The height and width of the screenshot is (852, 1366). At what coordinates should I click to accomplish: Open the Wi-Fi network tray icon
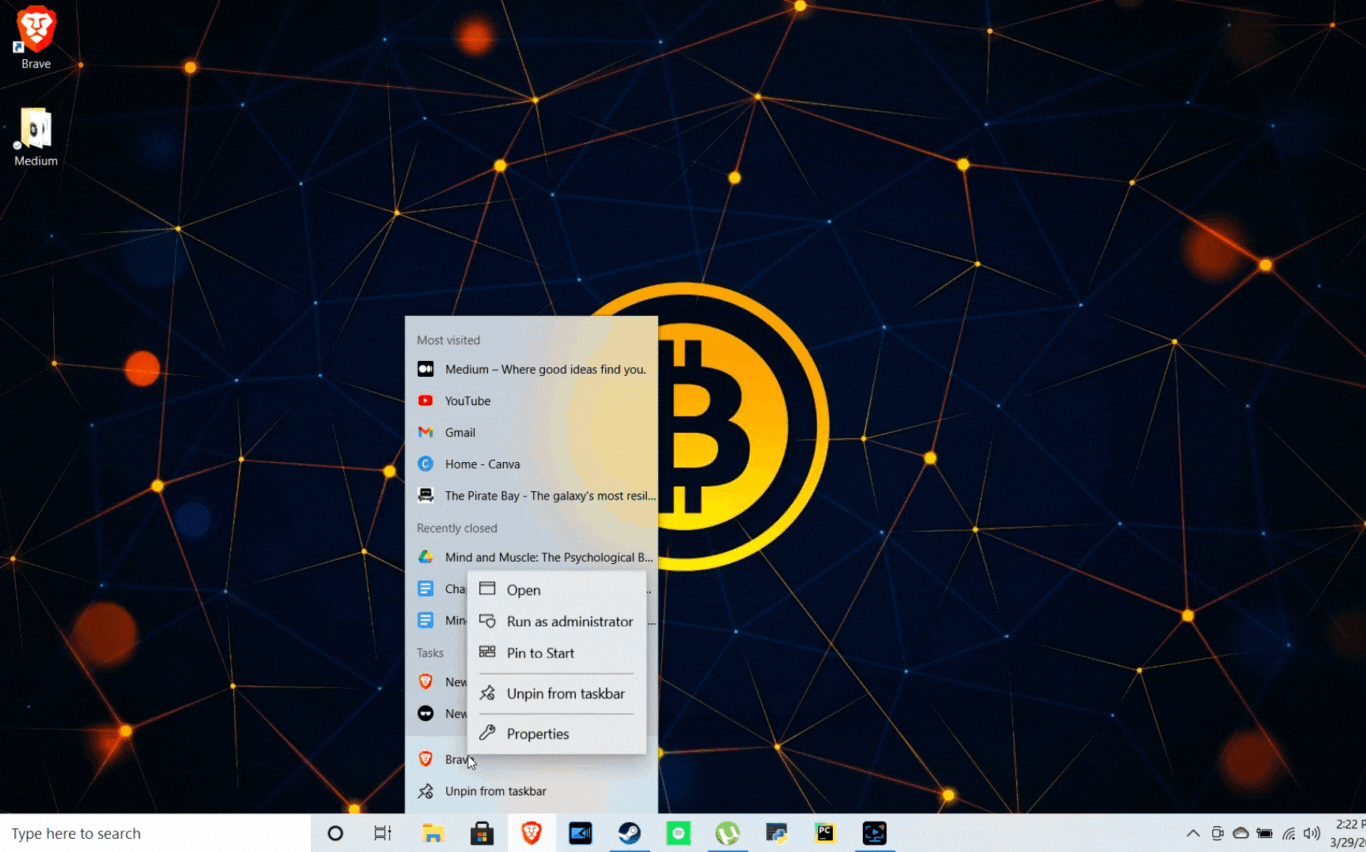pos(1289,833)
